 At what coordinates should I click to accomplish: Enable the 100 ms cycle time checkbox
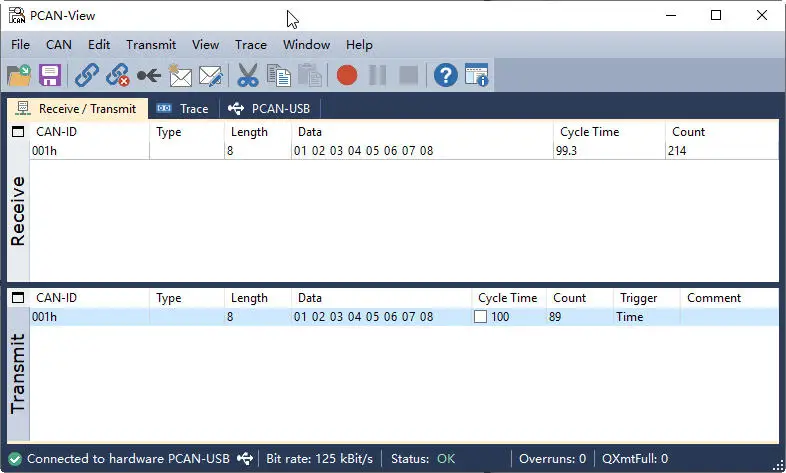click(x=480, y=317)
